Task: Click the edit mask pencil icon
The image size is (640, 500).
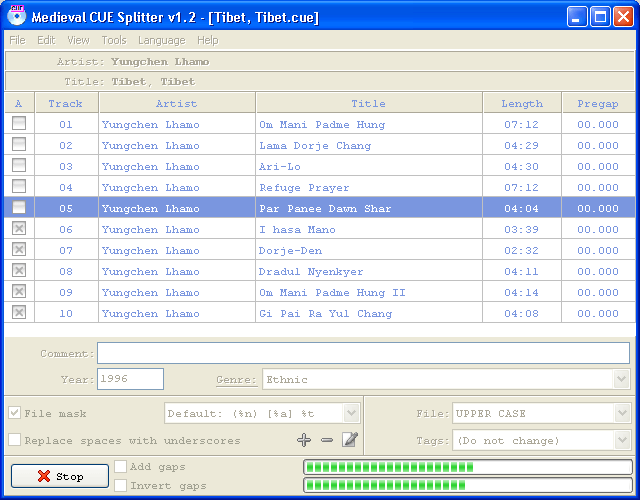Action: 349,440
